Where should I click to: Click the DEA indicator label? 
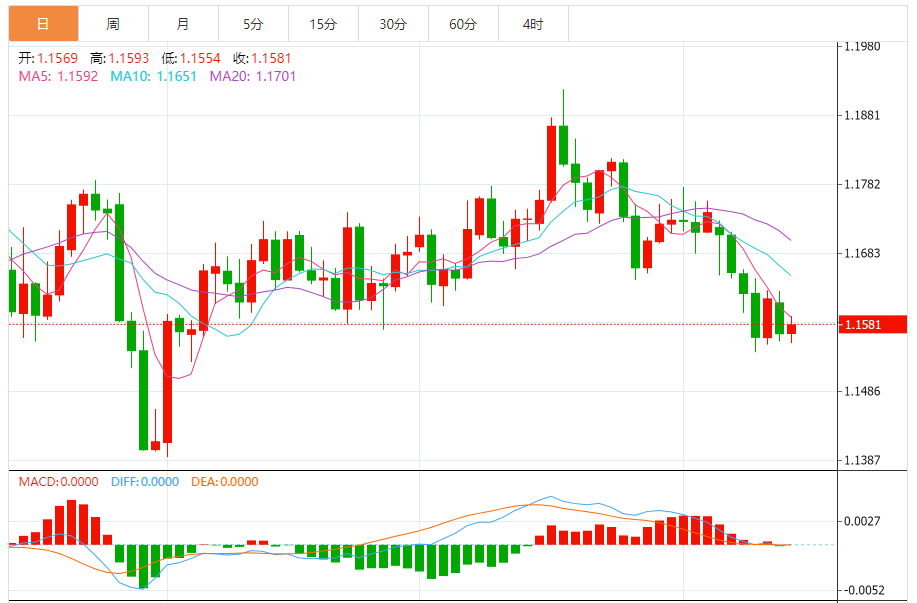[225, 482]
